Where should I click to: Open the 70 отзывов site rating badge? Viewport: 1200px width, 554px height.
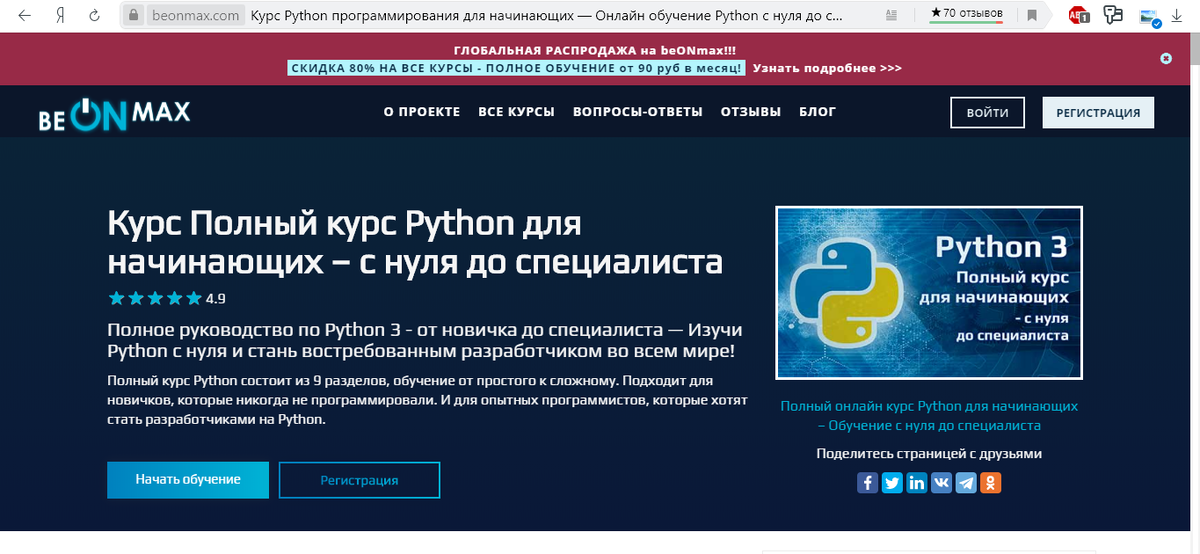(x=966, y=14)
